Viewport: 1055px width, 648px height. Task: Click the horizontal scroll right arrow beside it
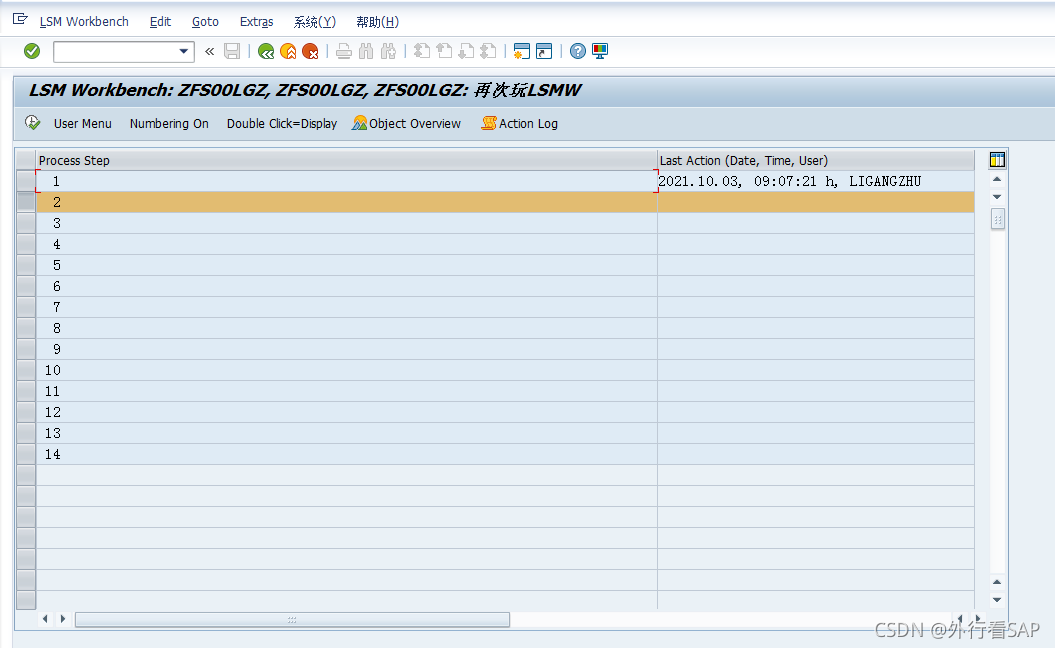(x=63, y=618)
